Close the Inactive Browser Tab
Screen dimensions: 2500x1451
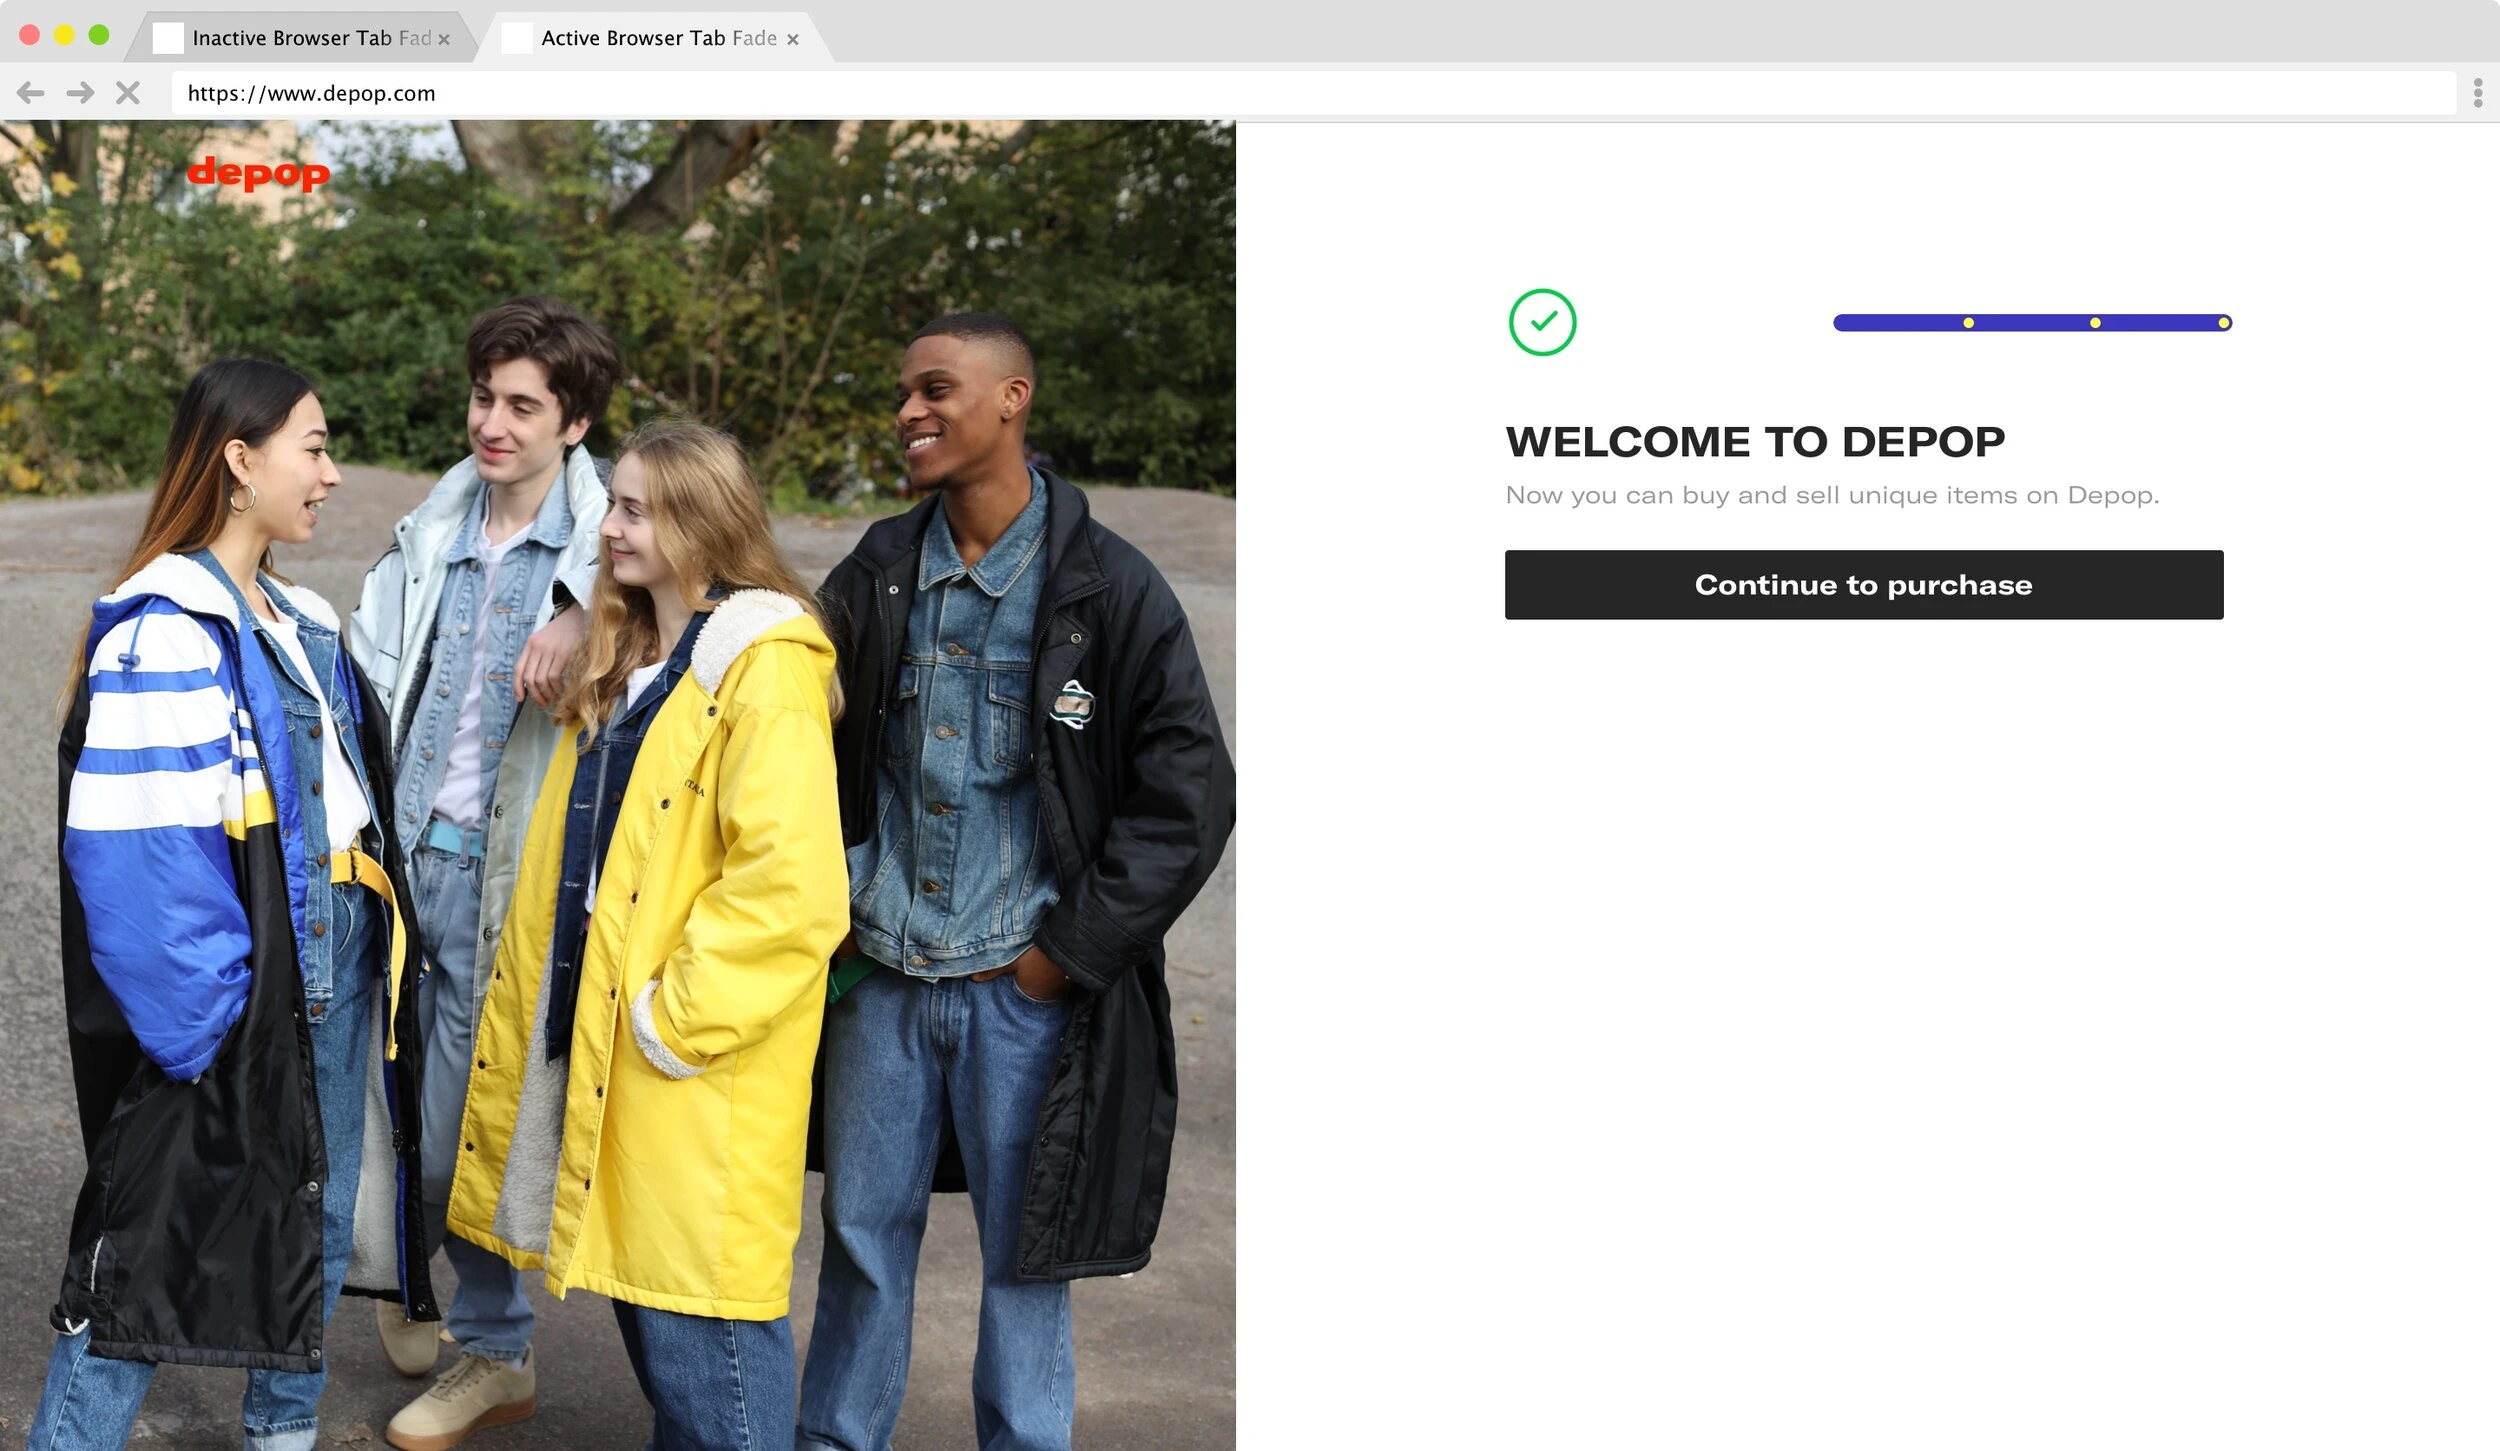coord(444,39)
